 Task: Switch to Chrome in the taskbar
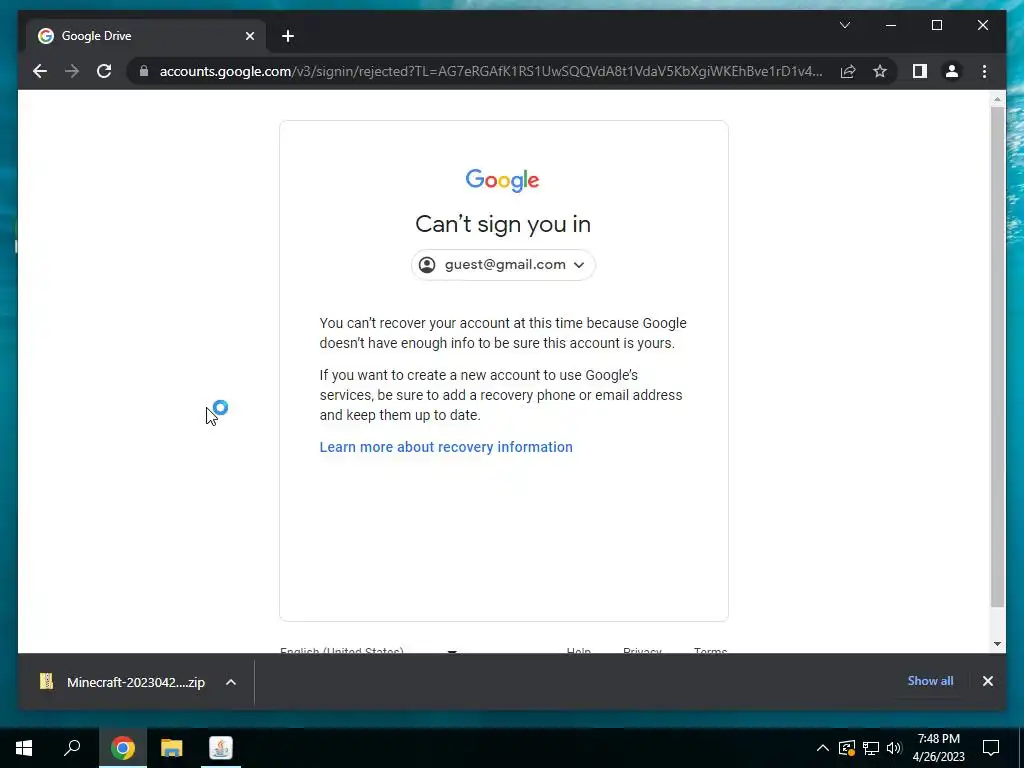click(123, 748)
